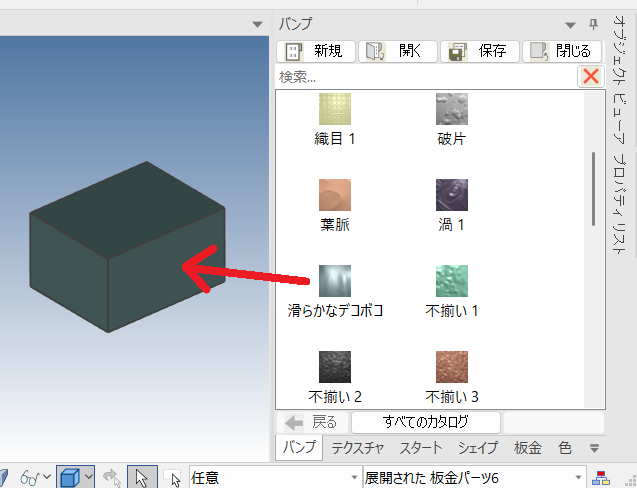Switch to the シェイプ catalog tab
This screenshot has width=637, height=488.
coord(478,448)
